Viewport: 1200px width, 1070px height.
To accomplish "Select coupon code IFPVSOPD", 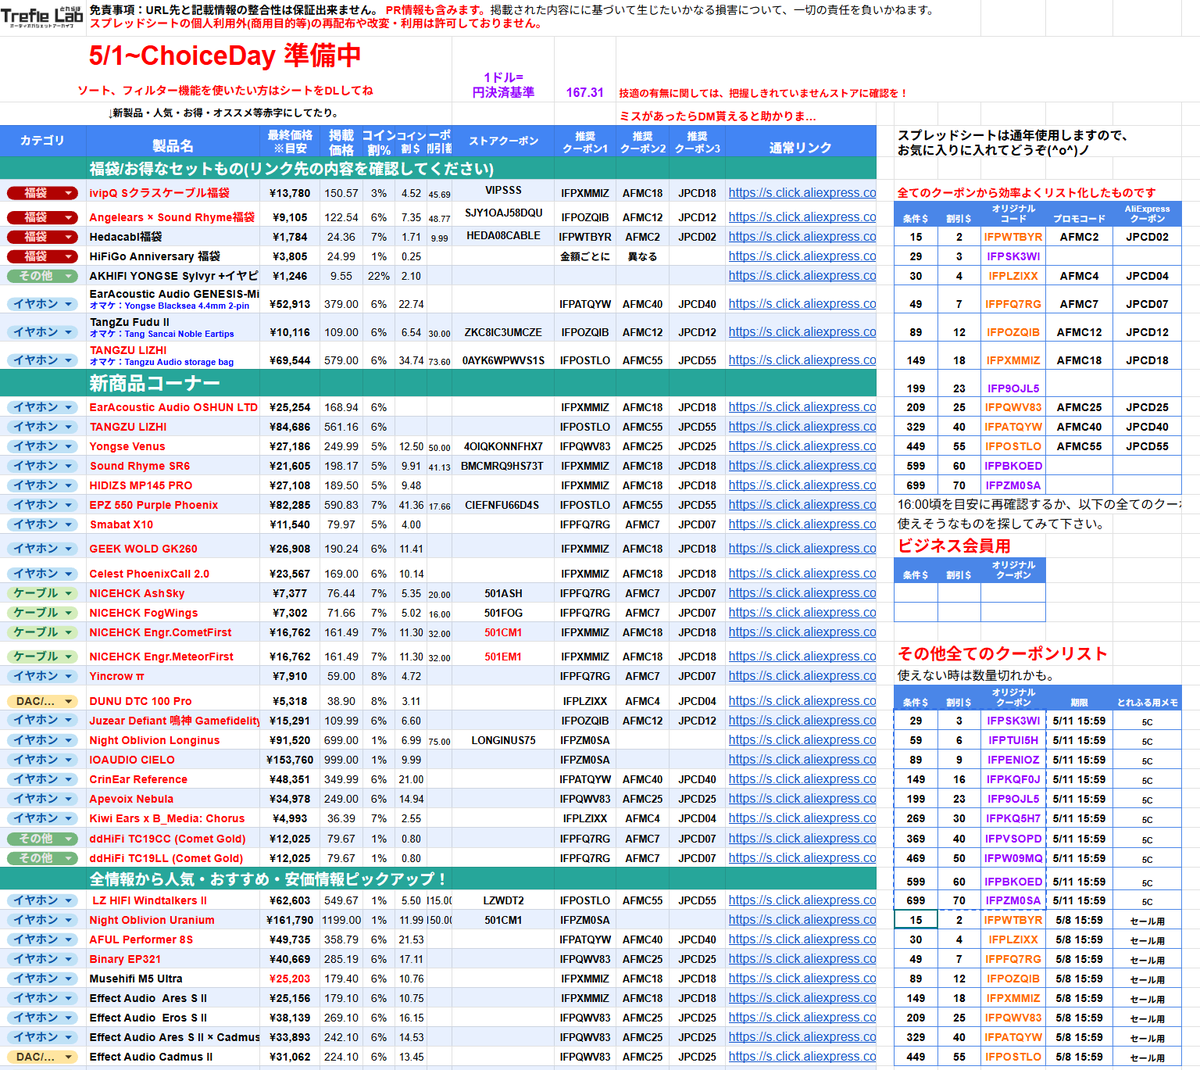I will point(1013,839).
